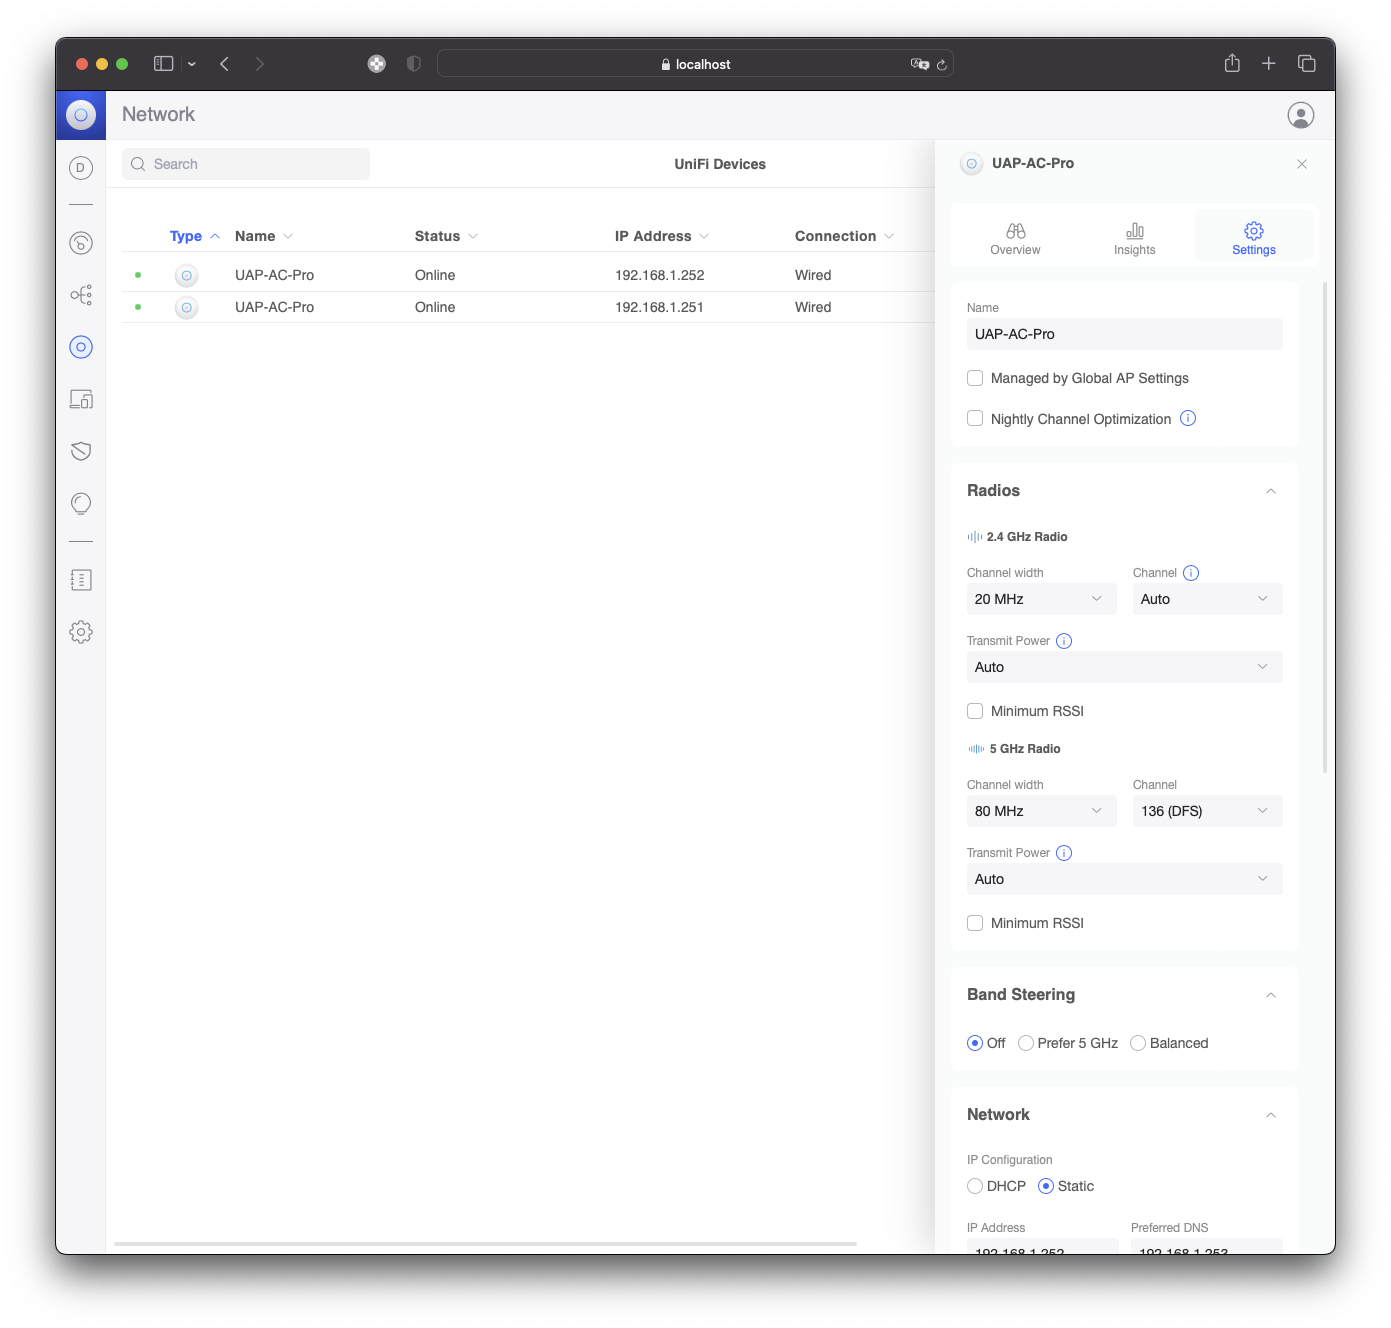Enable Managed by Global AP Settings
The width and height of the screenshot is (1391, 1328).
point(975,378)
